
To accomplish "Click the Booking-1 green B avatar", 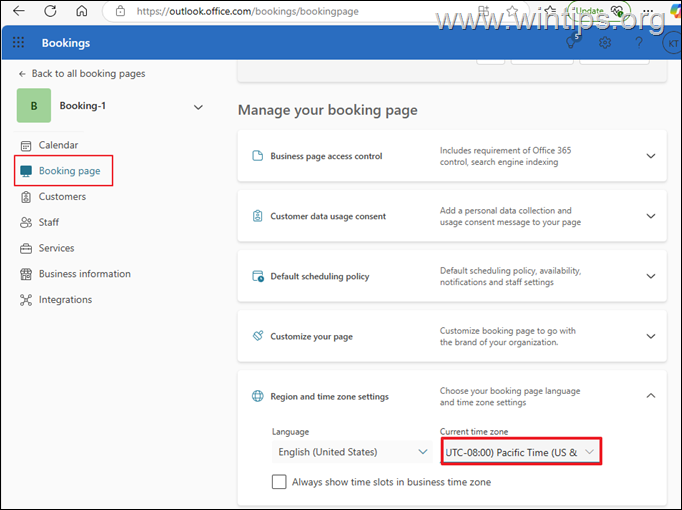I will point(34,106).
